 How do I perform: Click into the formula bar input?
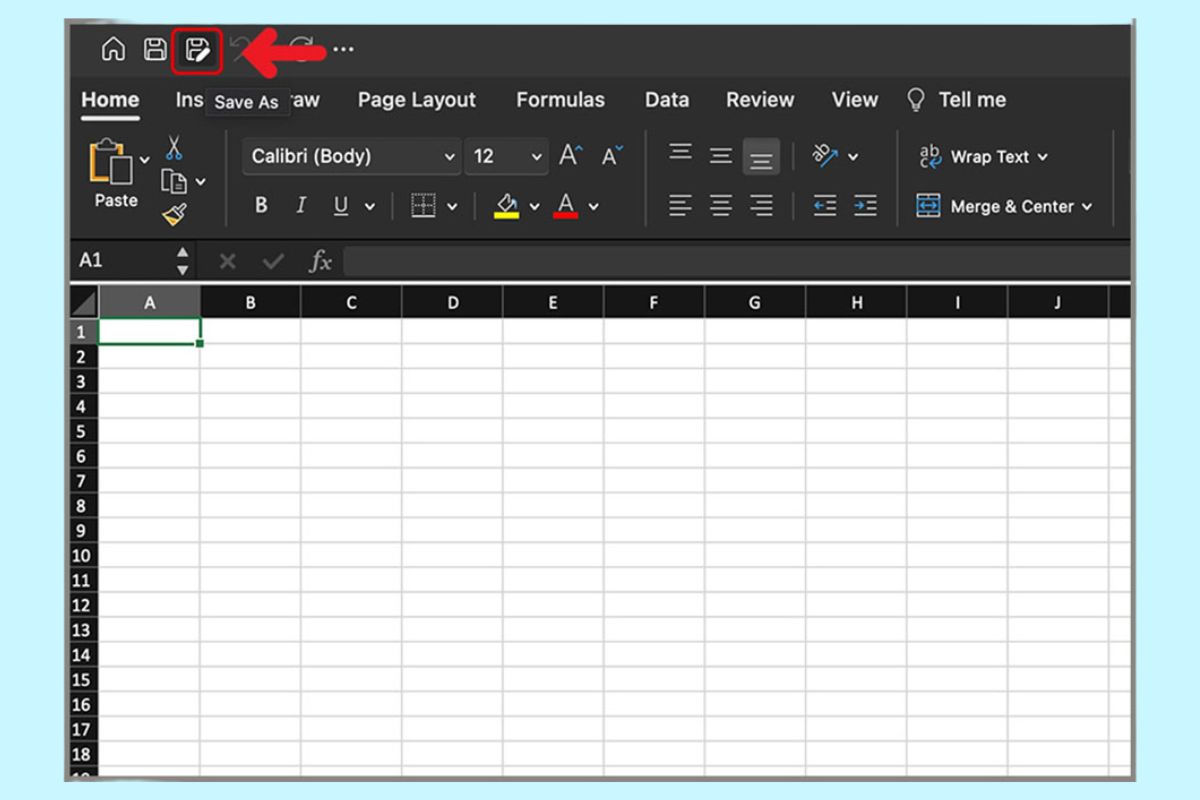pos(737,261)
